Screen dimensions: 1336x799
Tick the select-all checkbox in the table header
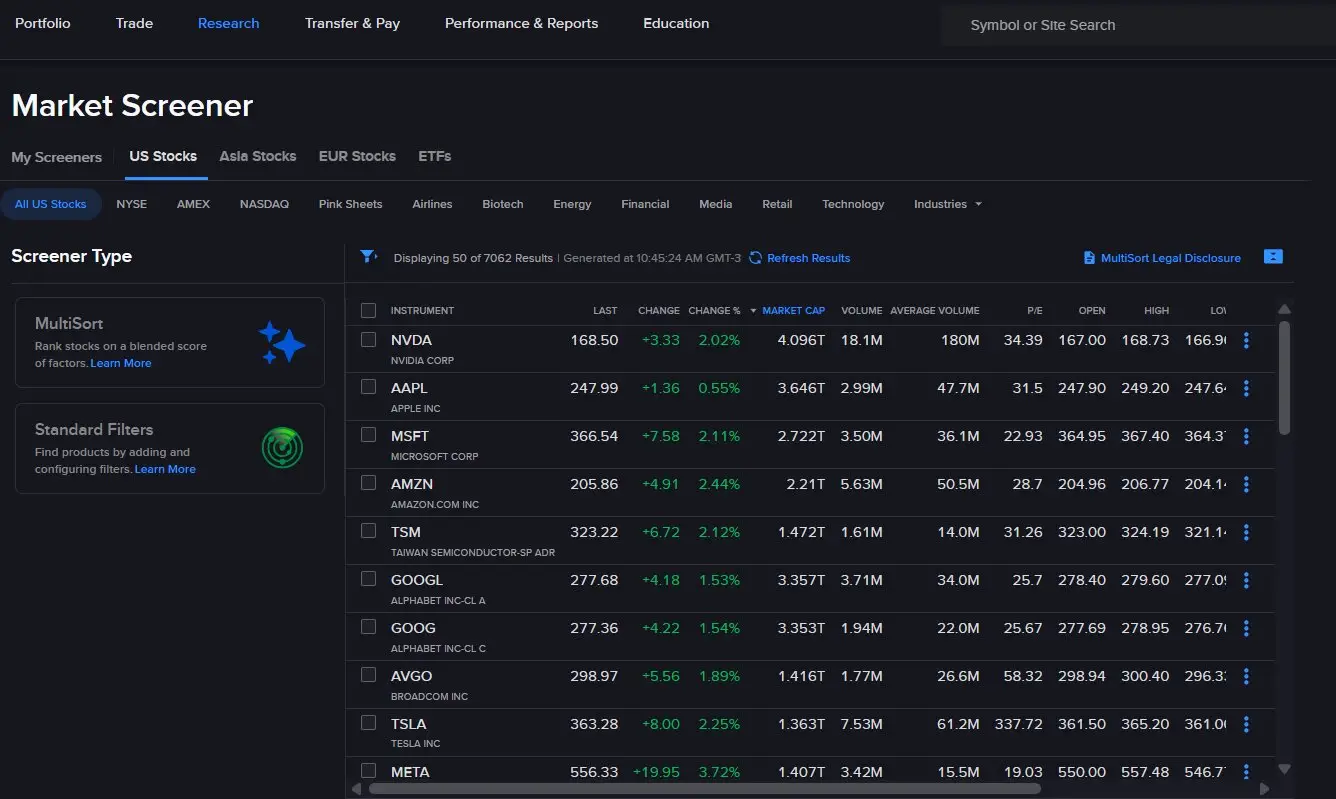click(368, 310)
